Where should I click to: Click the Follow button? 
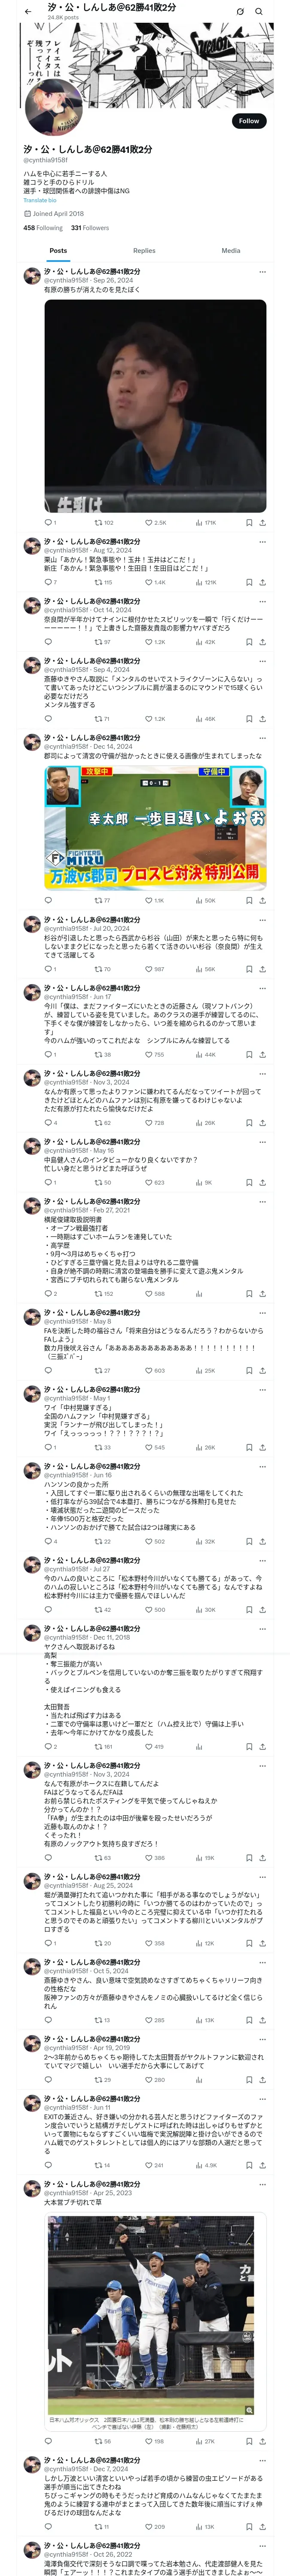point(248,120)
